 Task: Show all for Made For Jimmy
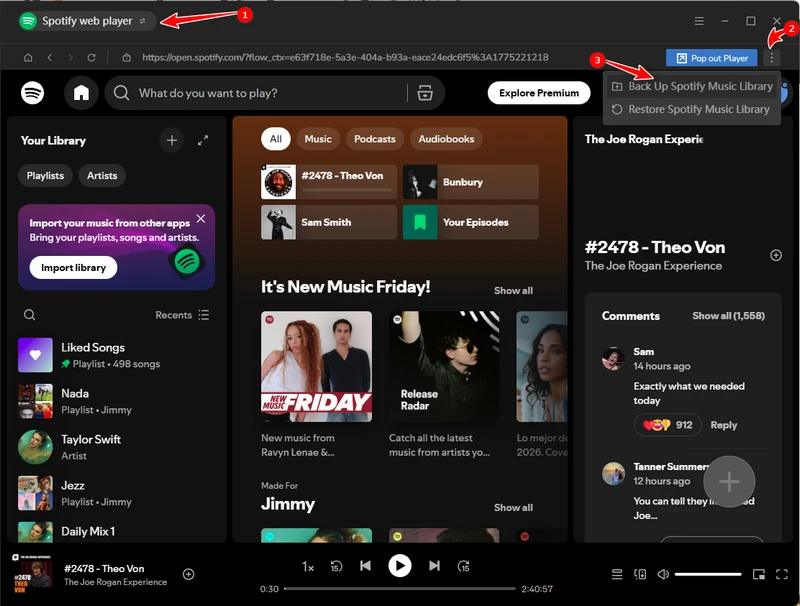click(x=513, y=508)
